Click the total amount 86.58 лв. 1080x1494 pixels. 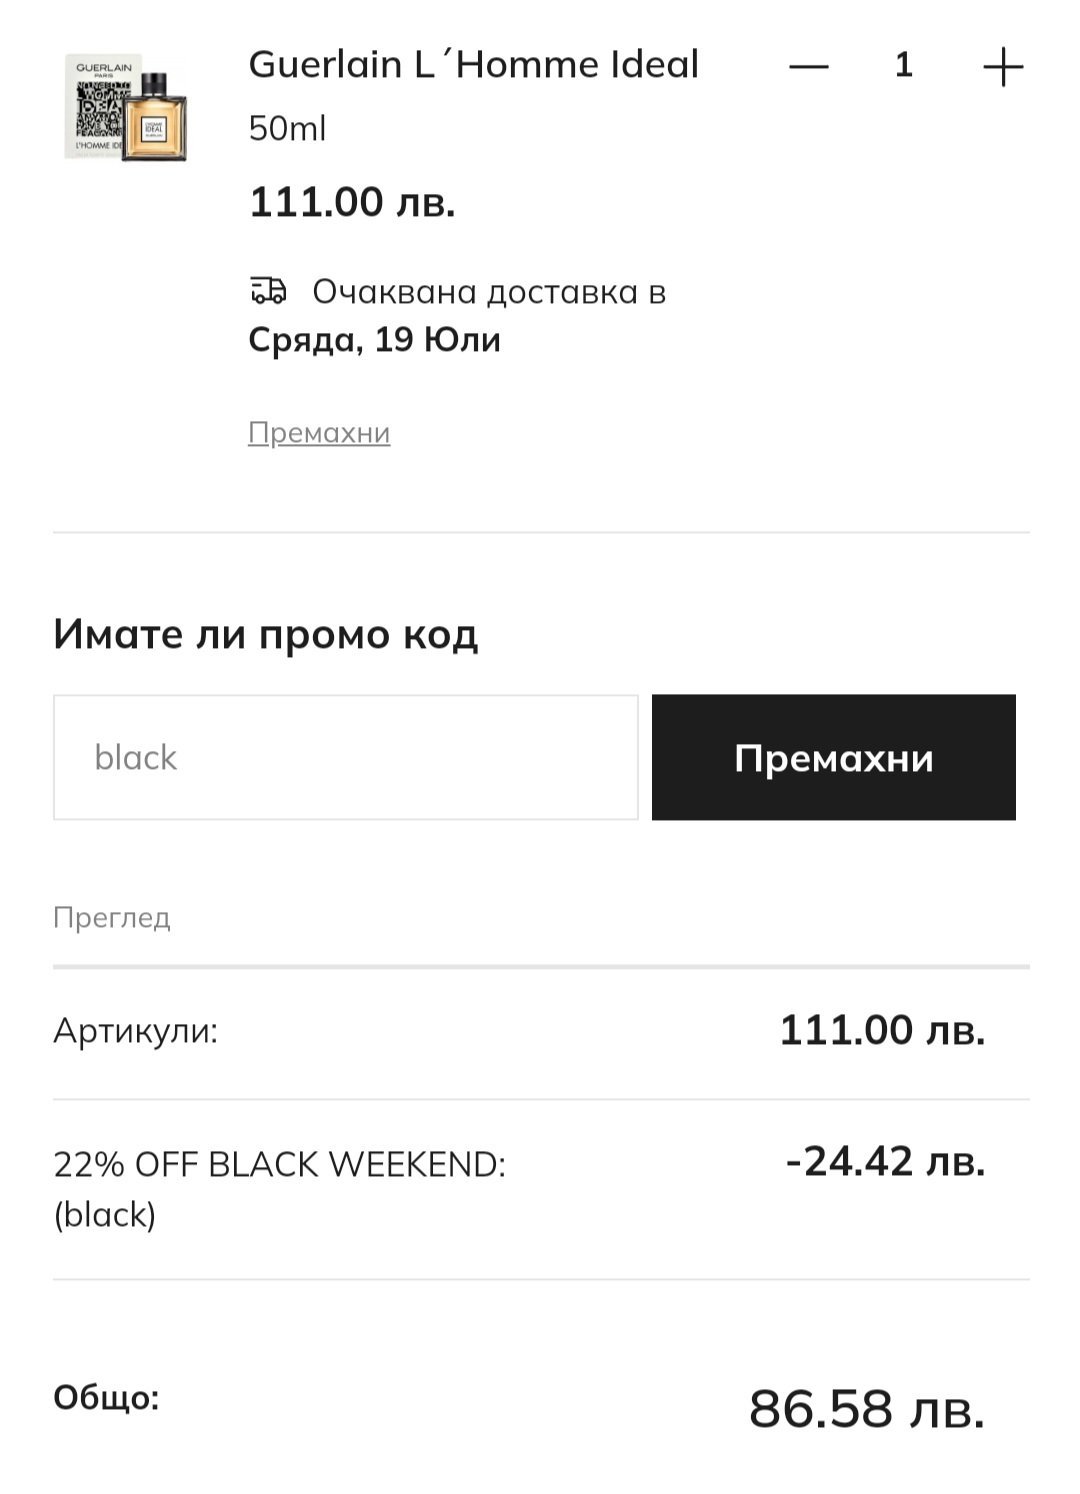point(866,1408)
